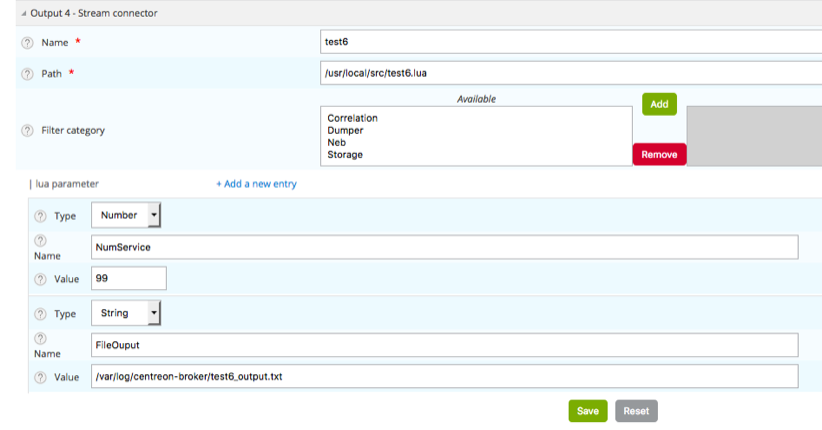Click help icon next to Value 99

[40, 279]
